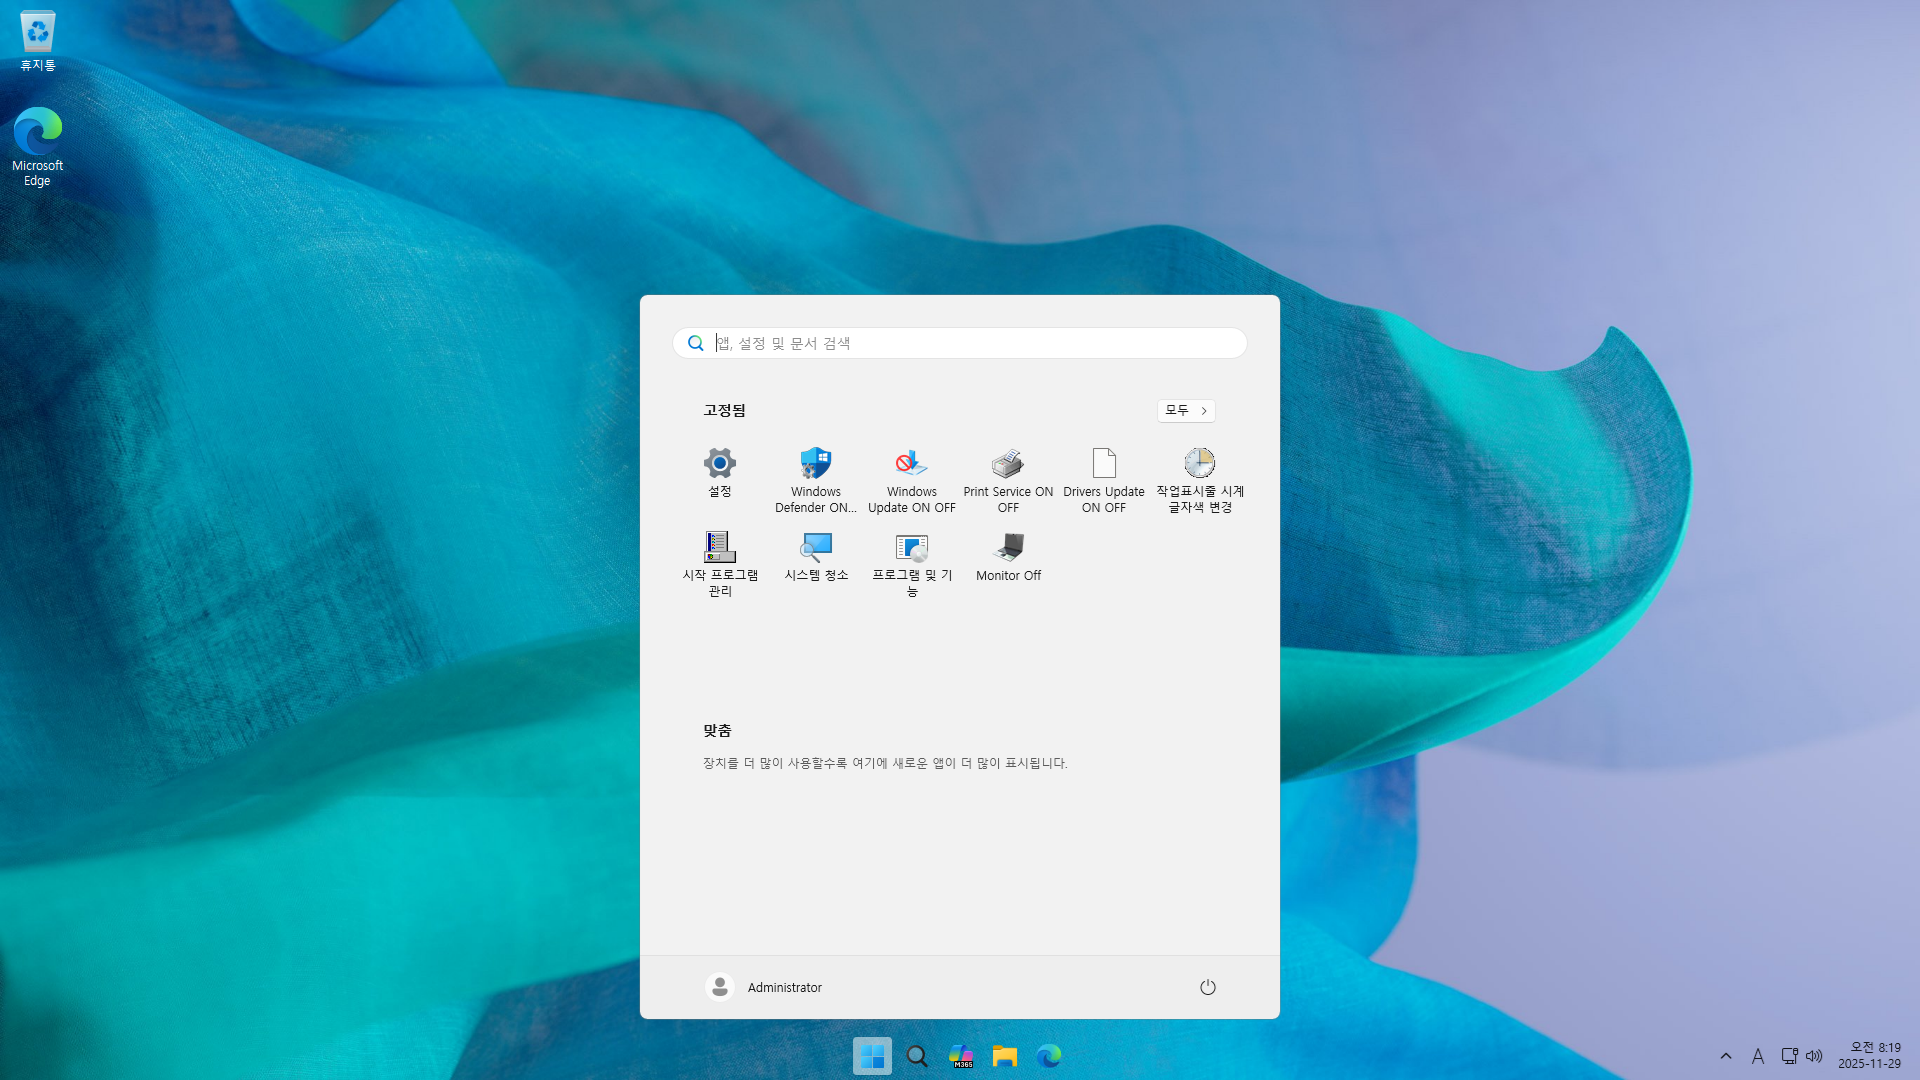Open the taskbar clock and date
The image size is (1920, 1080).
point(1869,1056)
